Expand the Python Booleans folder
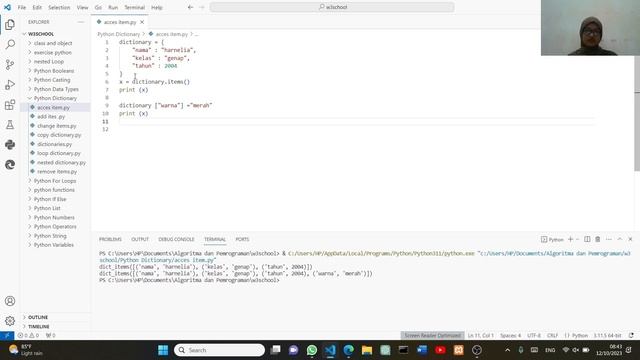The width and height of the screenshot is (640, 360). tap(53, 71)
